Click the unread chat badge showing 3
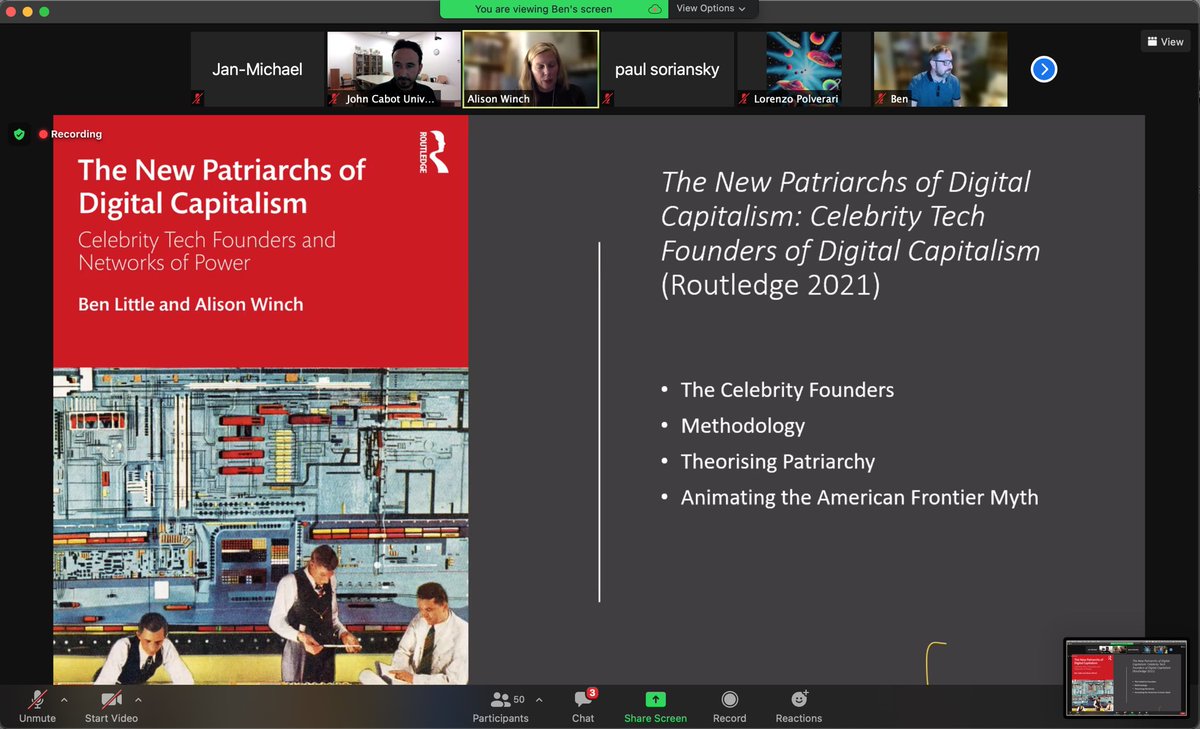Viewport: 1200px width, 729px height. (593, 692)
